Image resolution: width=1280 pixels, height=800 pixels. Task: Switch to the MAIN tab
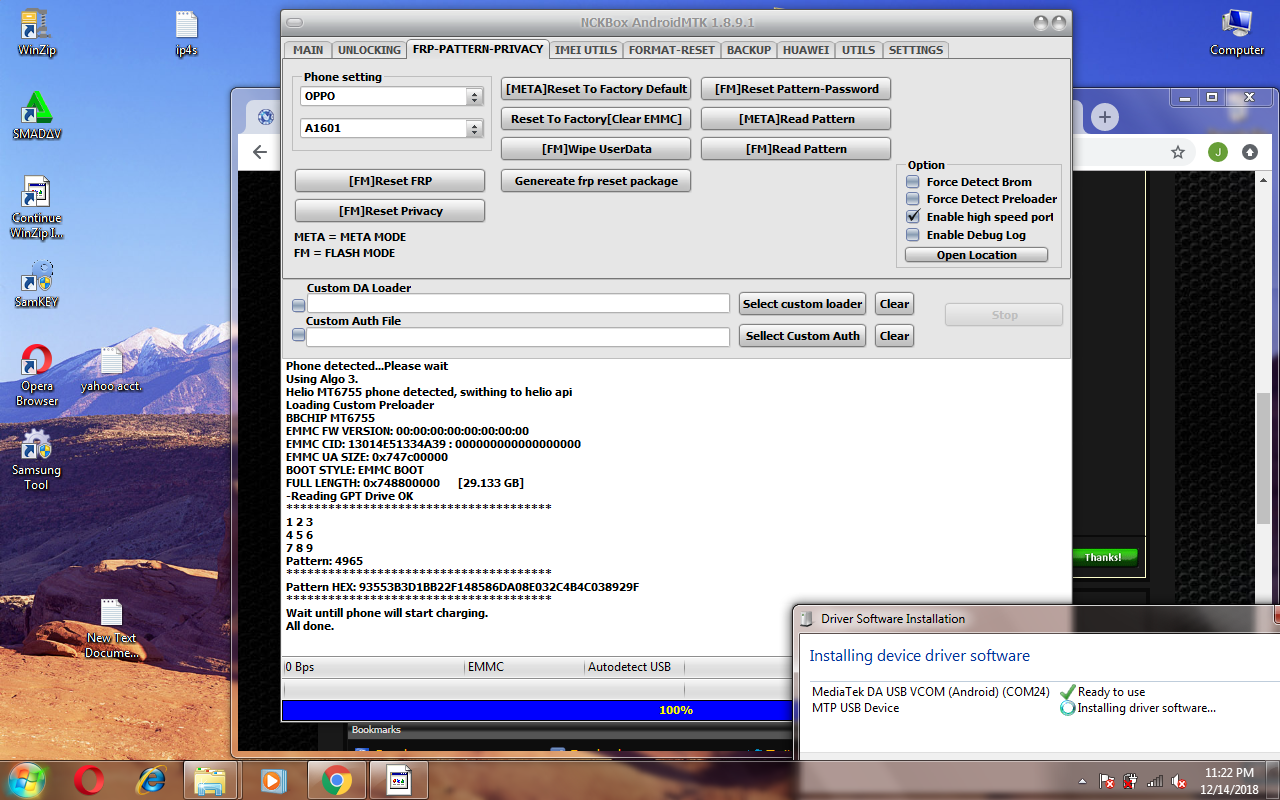pos(308,50)
